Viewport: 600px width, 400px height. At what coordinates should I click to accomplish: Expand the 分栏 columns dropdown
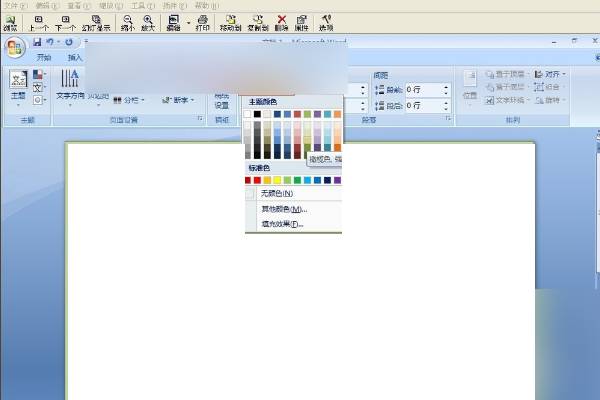tap(129, 100)
